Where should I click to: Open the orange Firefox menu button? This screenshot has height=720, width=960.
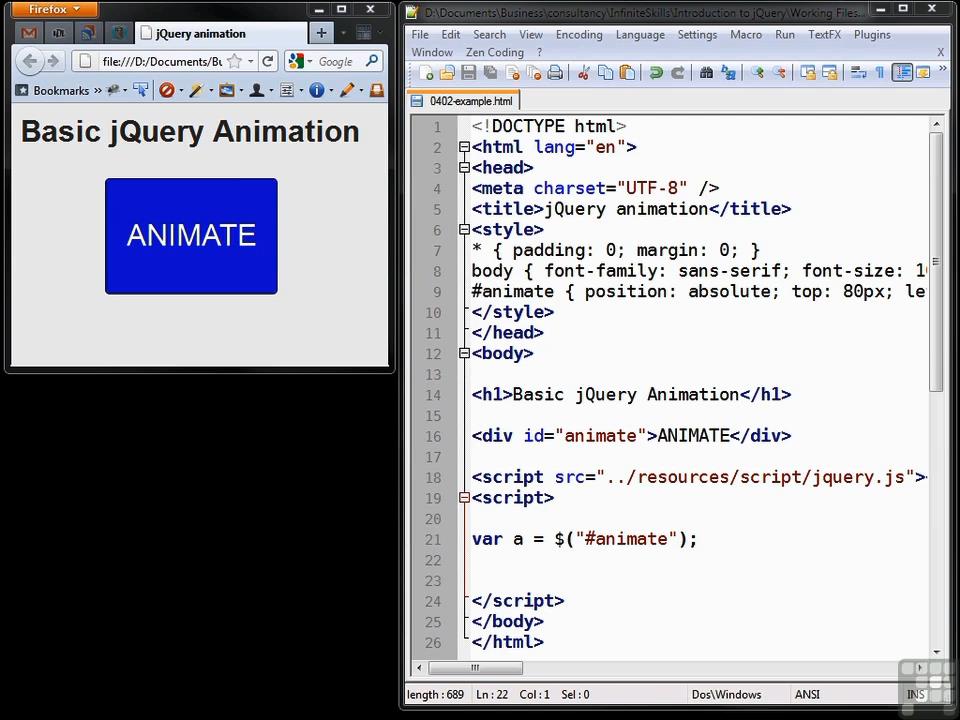(54, 9)
